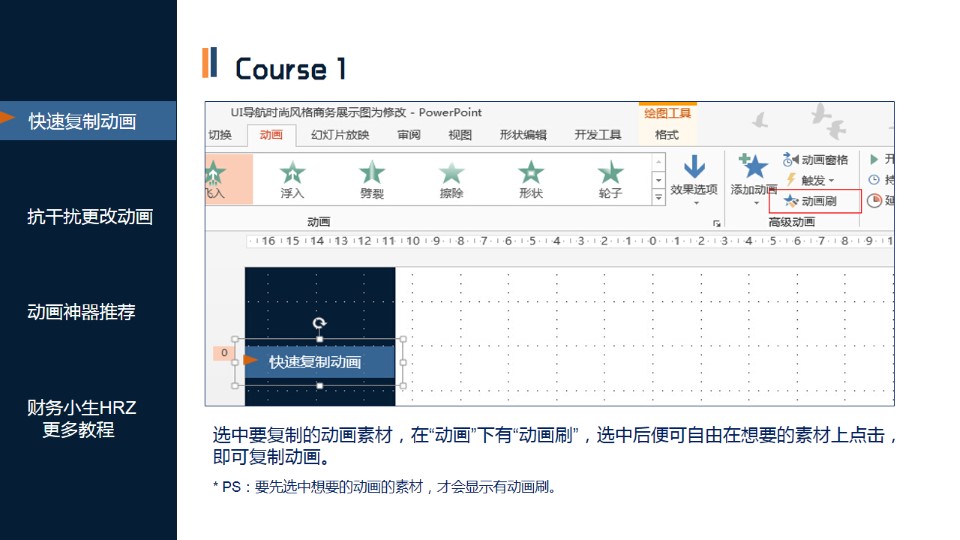Click the rotation handle above the shape
Screen dimensions: 960x540
[x=319, y=323]
